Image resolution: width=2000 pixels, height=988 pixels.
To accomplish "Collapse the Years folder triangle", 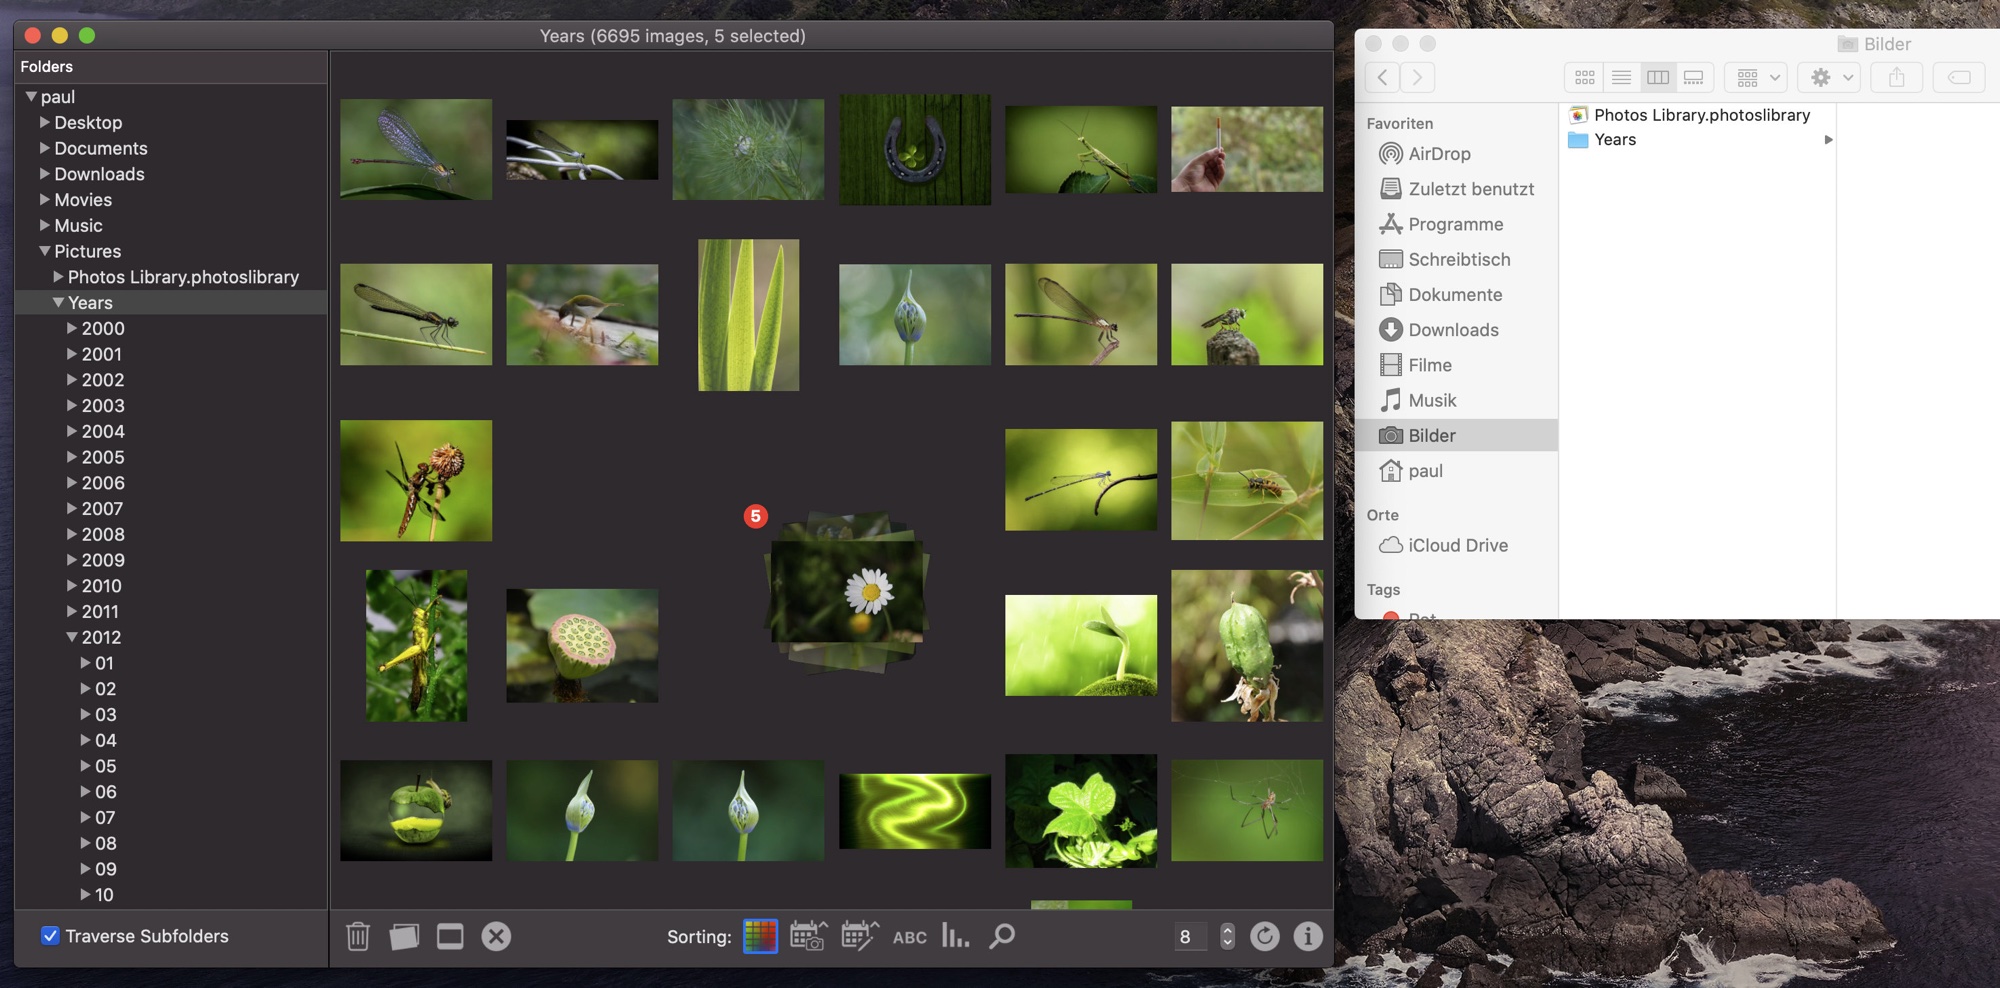I will coord(58,302).
